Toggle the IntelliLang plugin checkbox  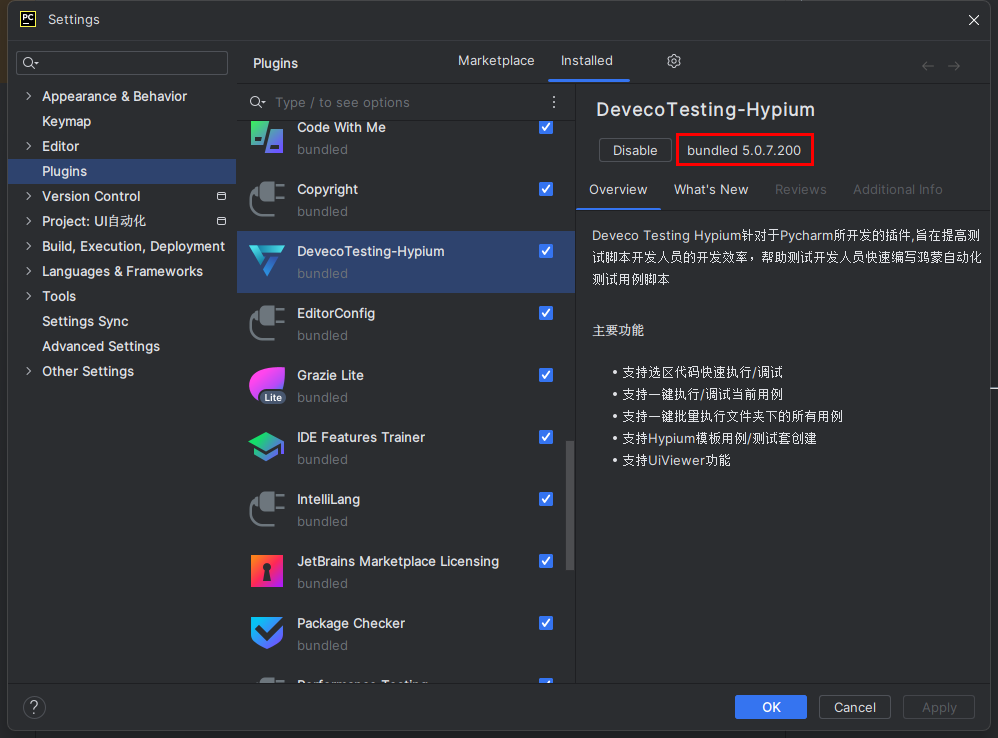coord(546,499)
